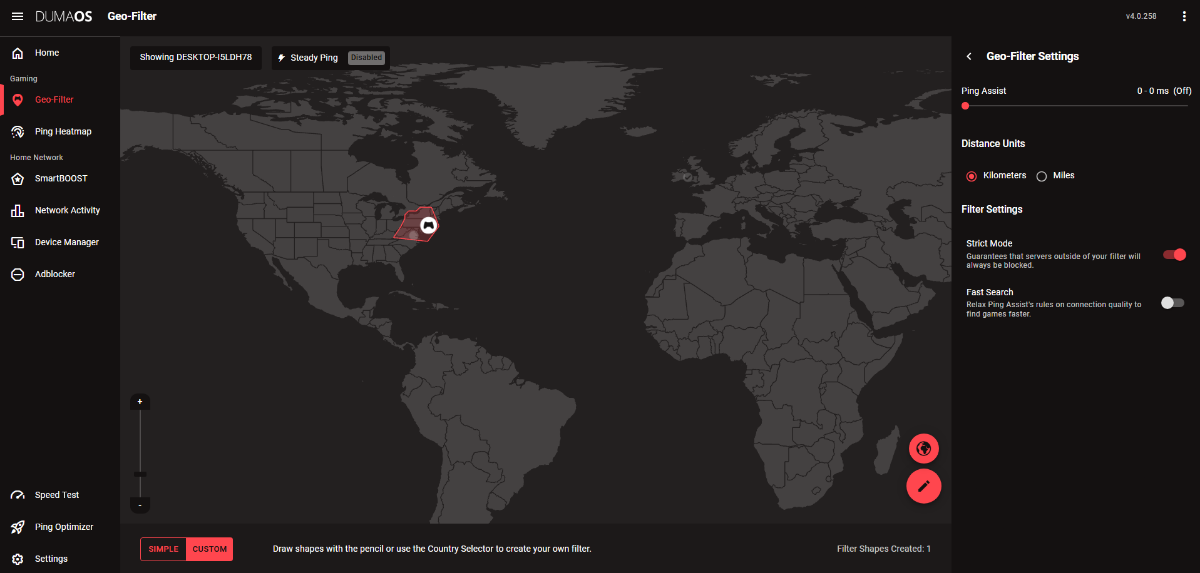Toggle Strict Mode switch off
This screenshot has width=1200, height=573.
(x=1174, y=254)
